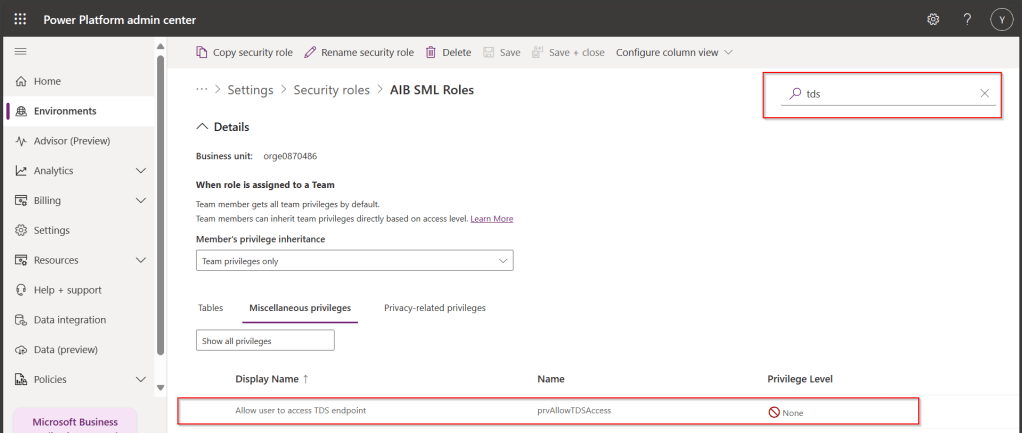Click Copy security role
Image resolution: width=1022 pixels, height=433 pixels.
[x=245, y=52]
